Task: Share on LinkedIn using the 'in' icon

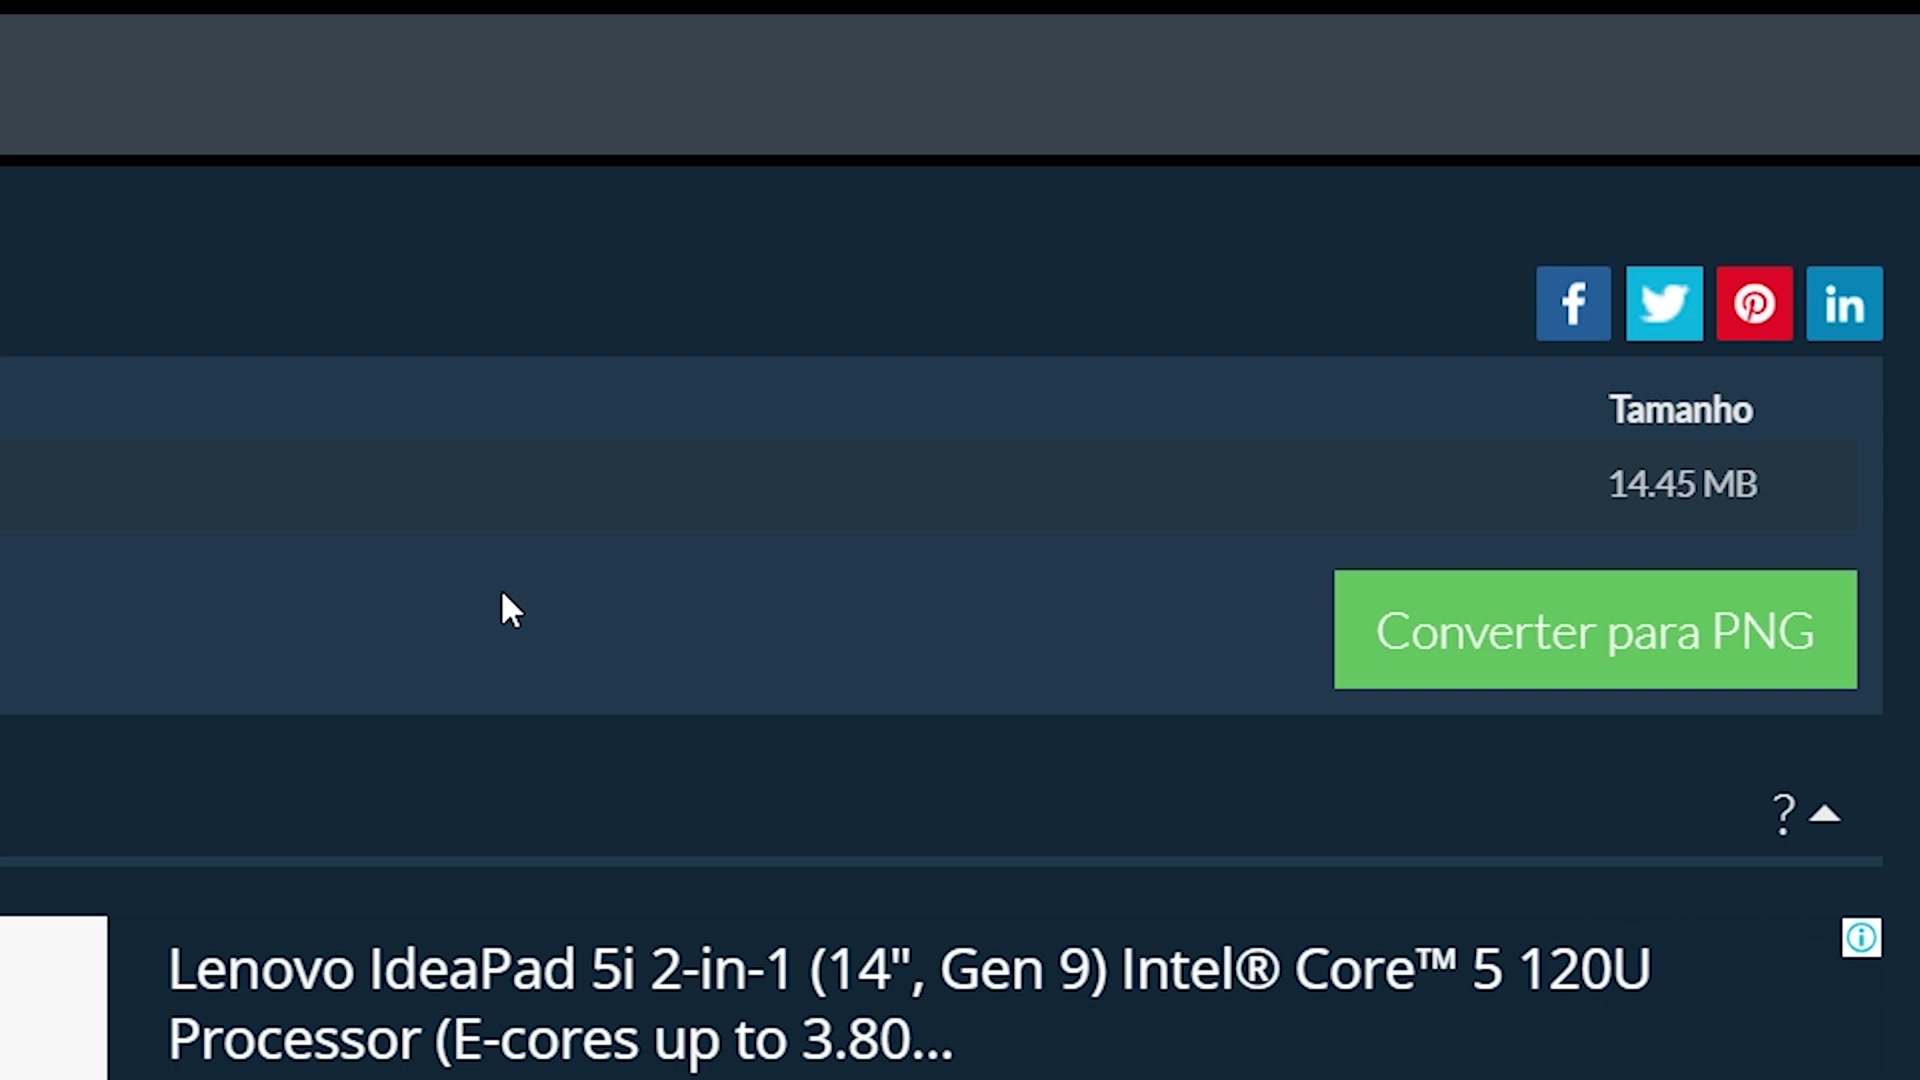Action: (x=1844, y=304)
